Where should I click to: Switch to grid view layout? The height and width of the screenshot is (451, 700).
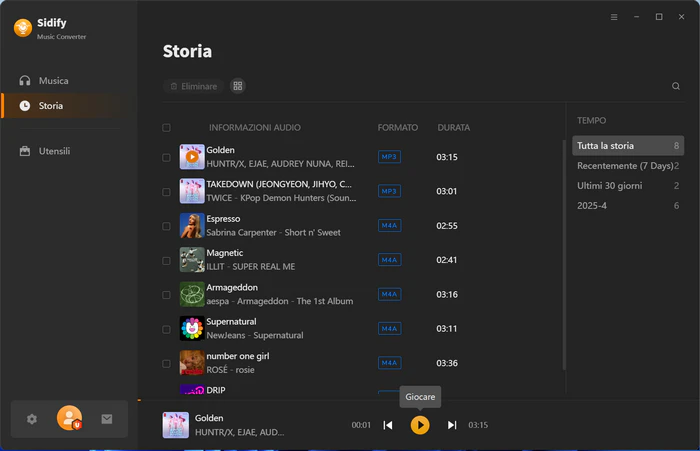(x=238, y=86)
